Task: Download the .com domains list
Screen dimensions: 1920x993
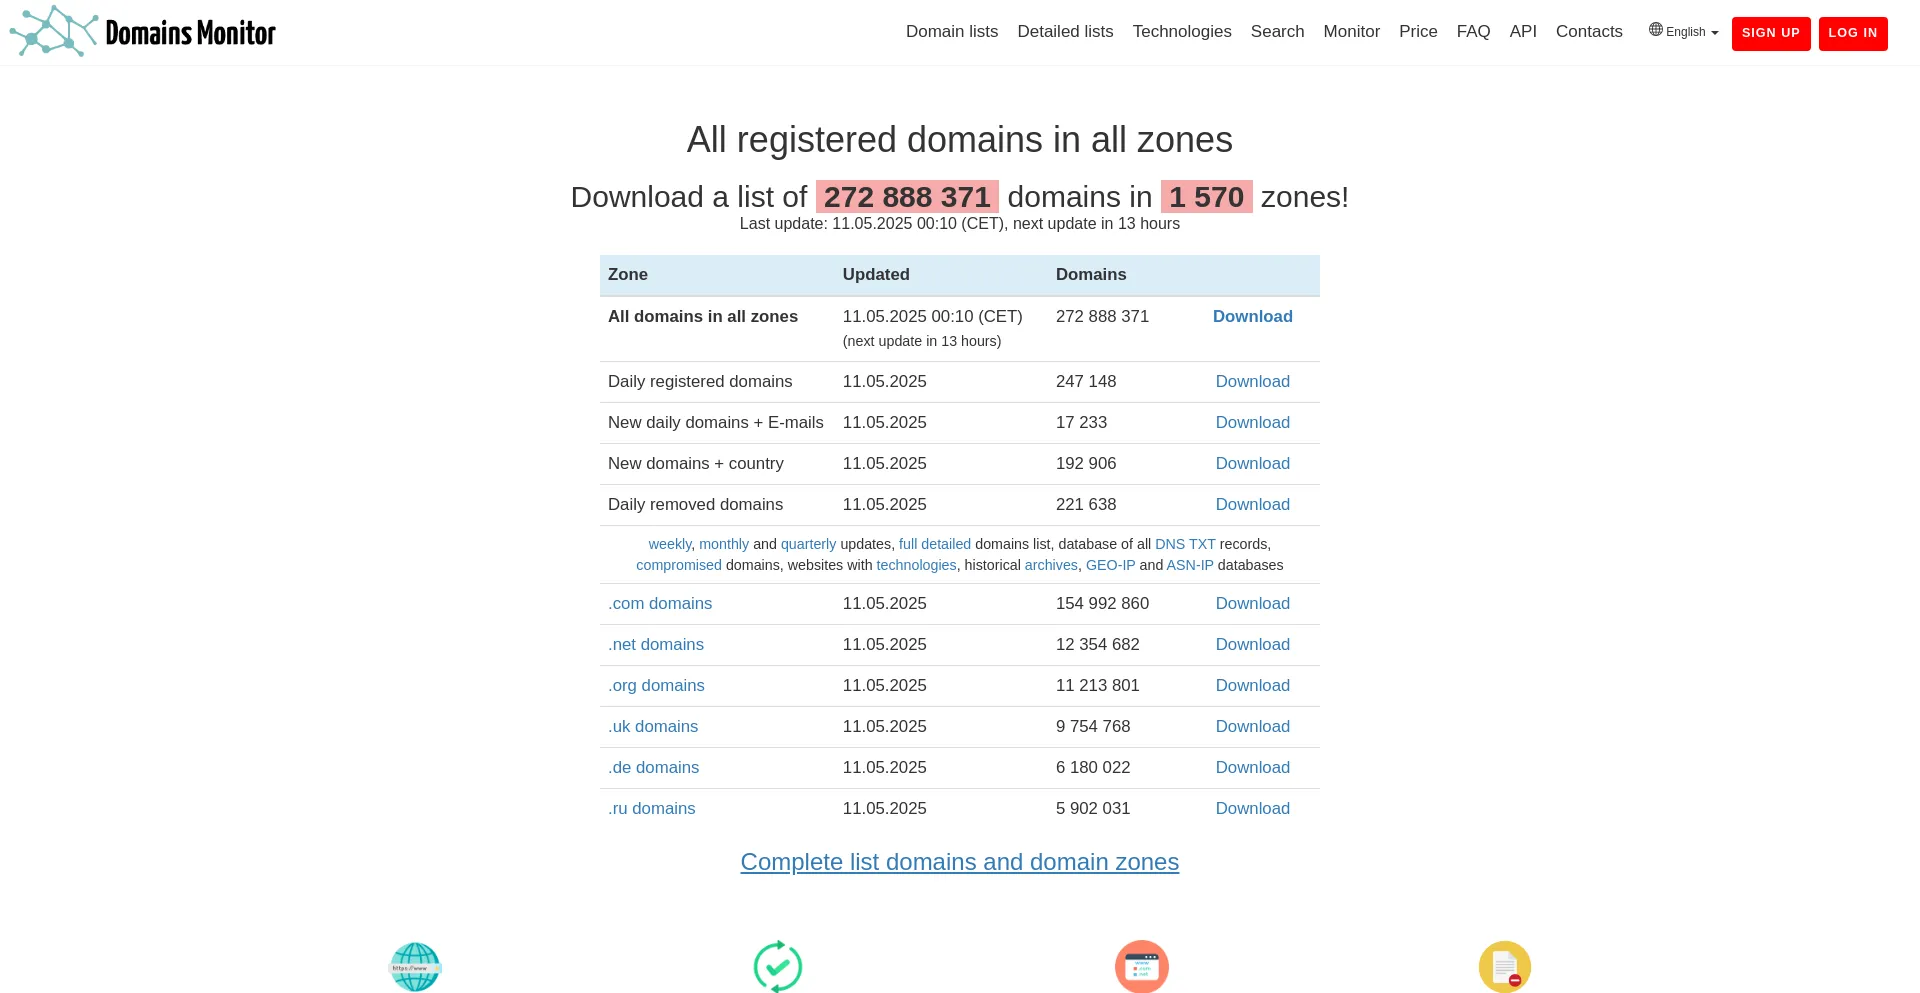Action: click(x=1252, y=604)
